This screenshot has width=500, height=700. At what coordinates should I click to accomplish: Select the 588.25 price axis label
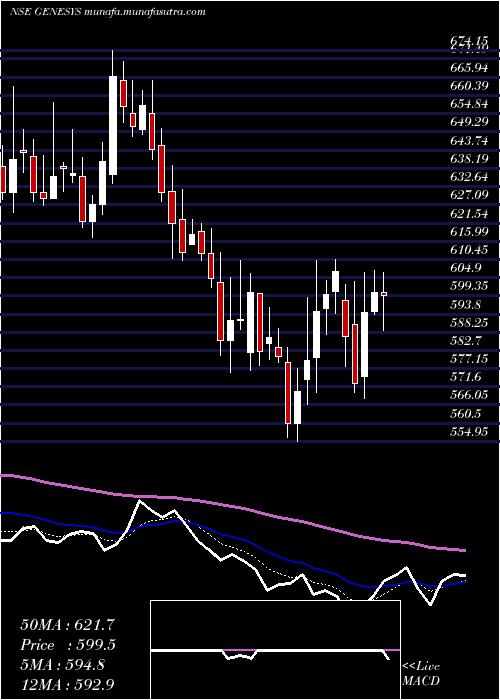click(469, 323)
